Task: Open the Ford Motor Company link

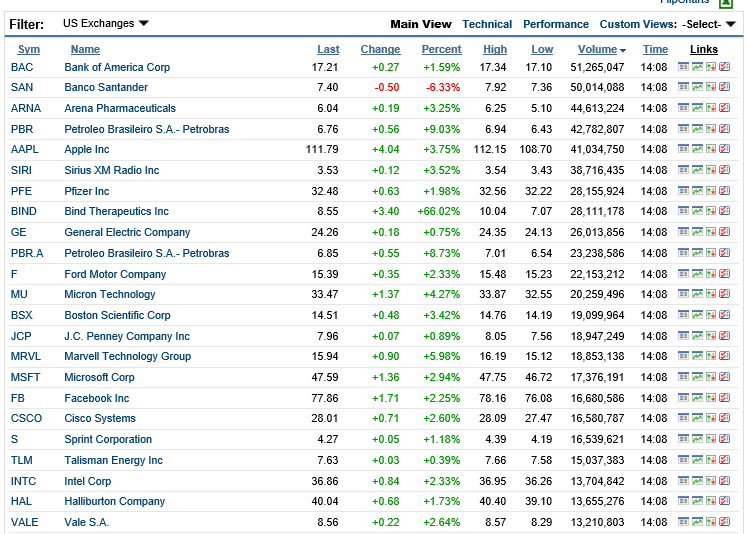Action: [x=115, y=274]
